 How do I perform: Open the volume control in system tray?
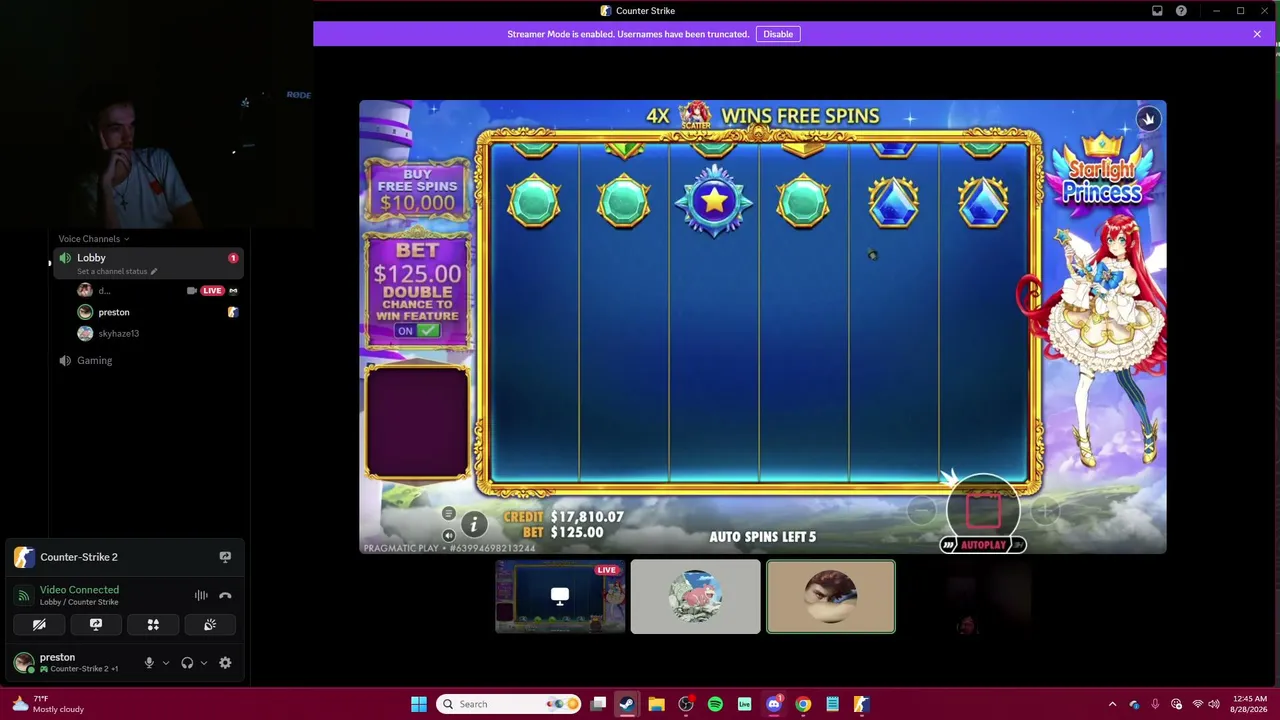click(1213, 704)
